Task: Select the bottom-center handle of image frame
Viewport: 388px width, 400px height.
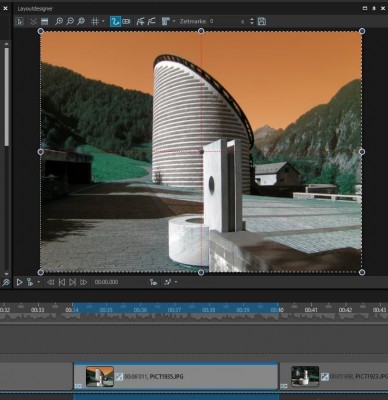Action: (x=201, y=272)
